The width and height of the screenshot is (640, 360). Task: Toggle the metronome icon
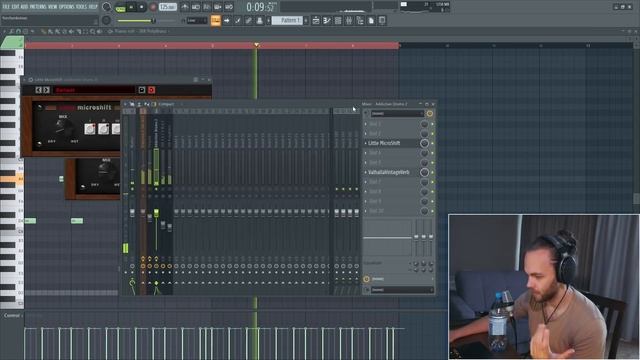[x=185, y=7]
